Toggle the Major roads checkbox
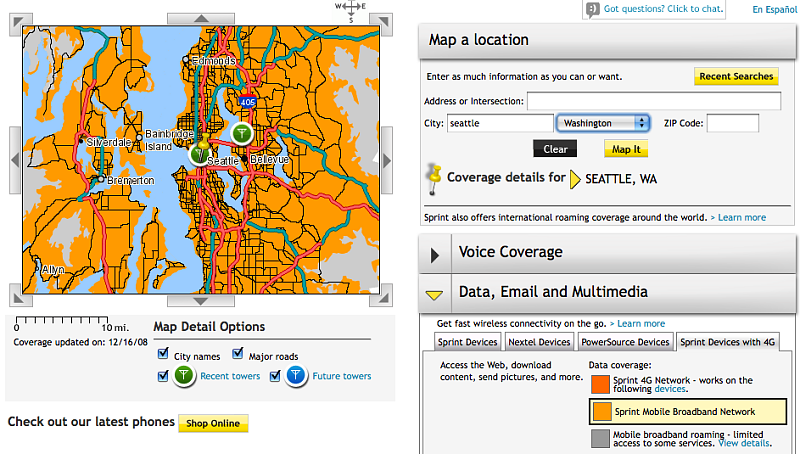 [x=237, y=354]
